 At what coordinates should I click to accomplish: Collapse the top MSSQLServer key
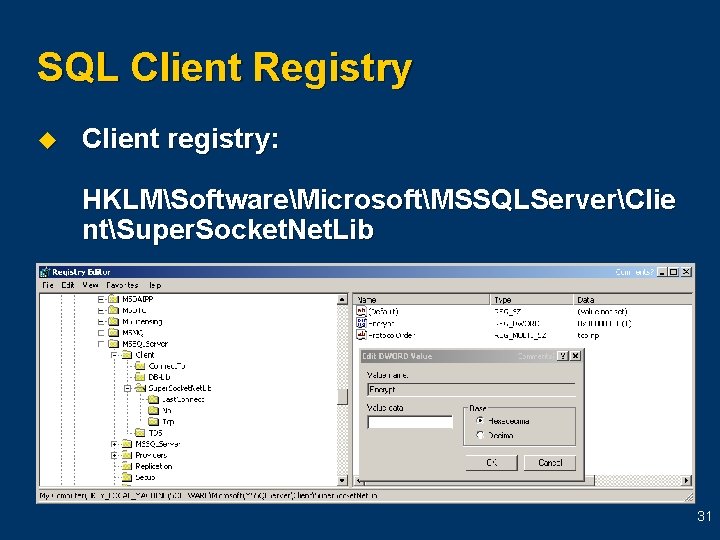click(x=101, y=343)
